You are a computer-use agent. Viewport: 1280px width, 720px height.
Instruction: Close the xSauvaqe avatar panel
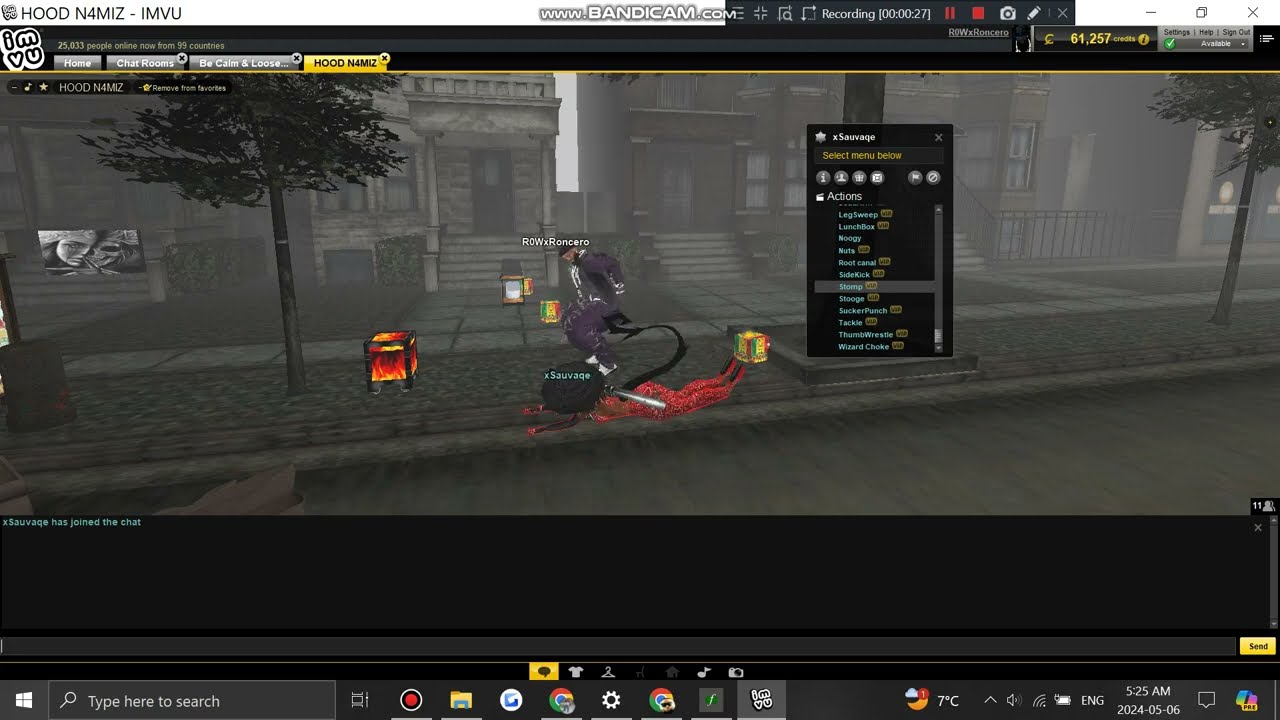tap(938, 137)
